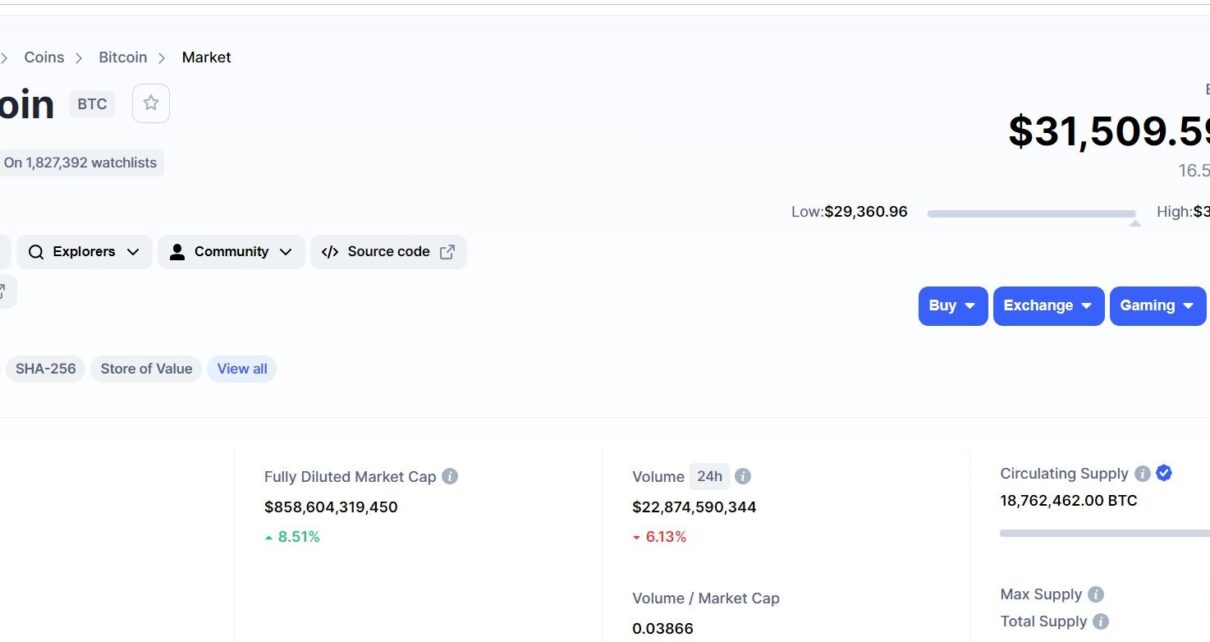The image size is (1210, 642).
Task: Click the info icon beside Fully Diluted Market Cap
Action: [x=450, y=477]
